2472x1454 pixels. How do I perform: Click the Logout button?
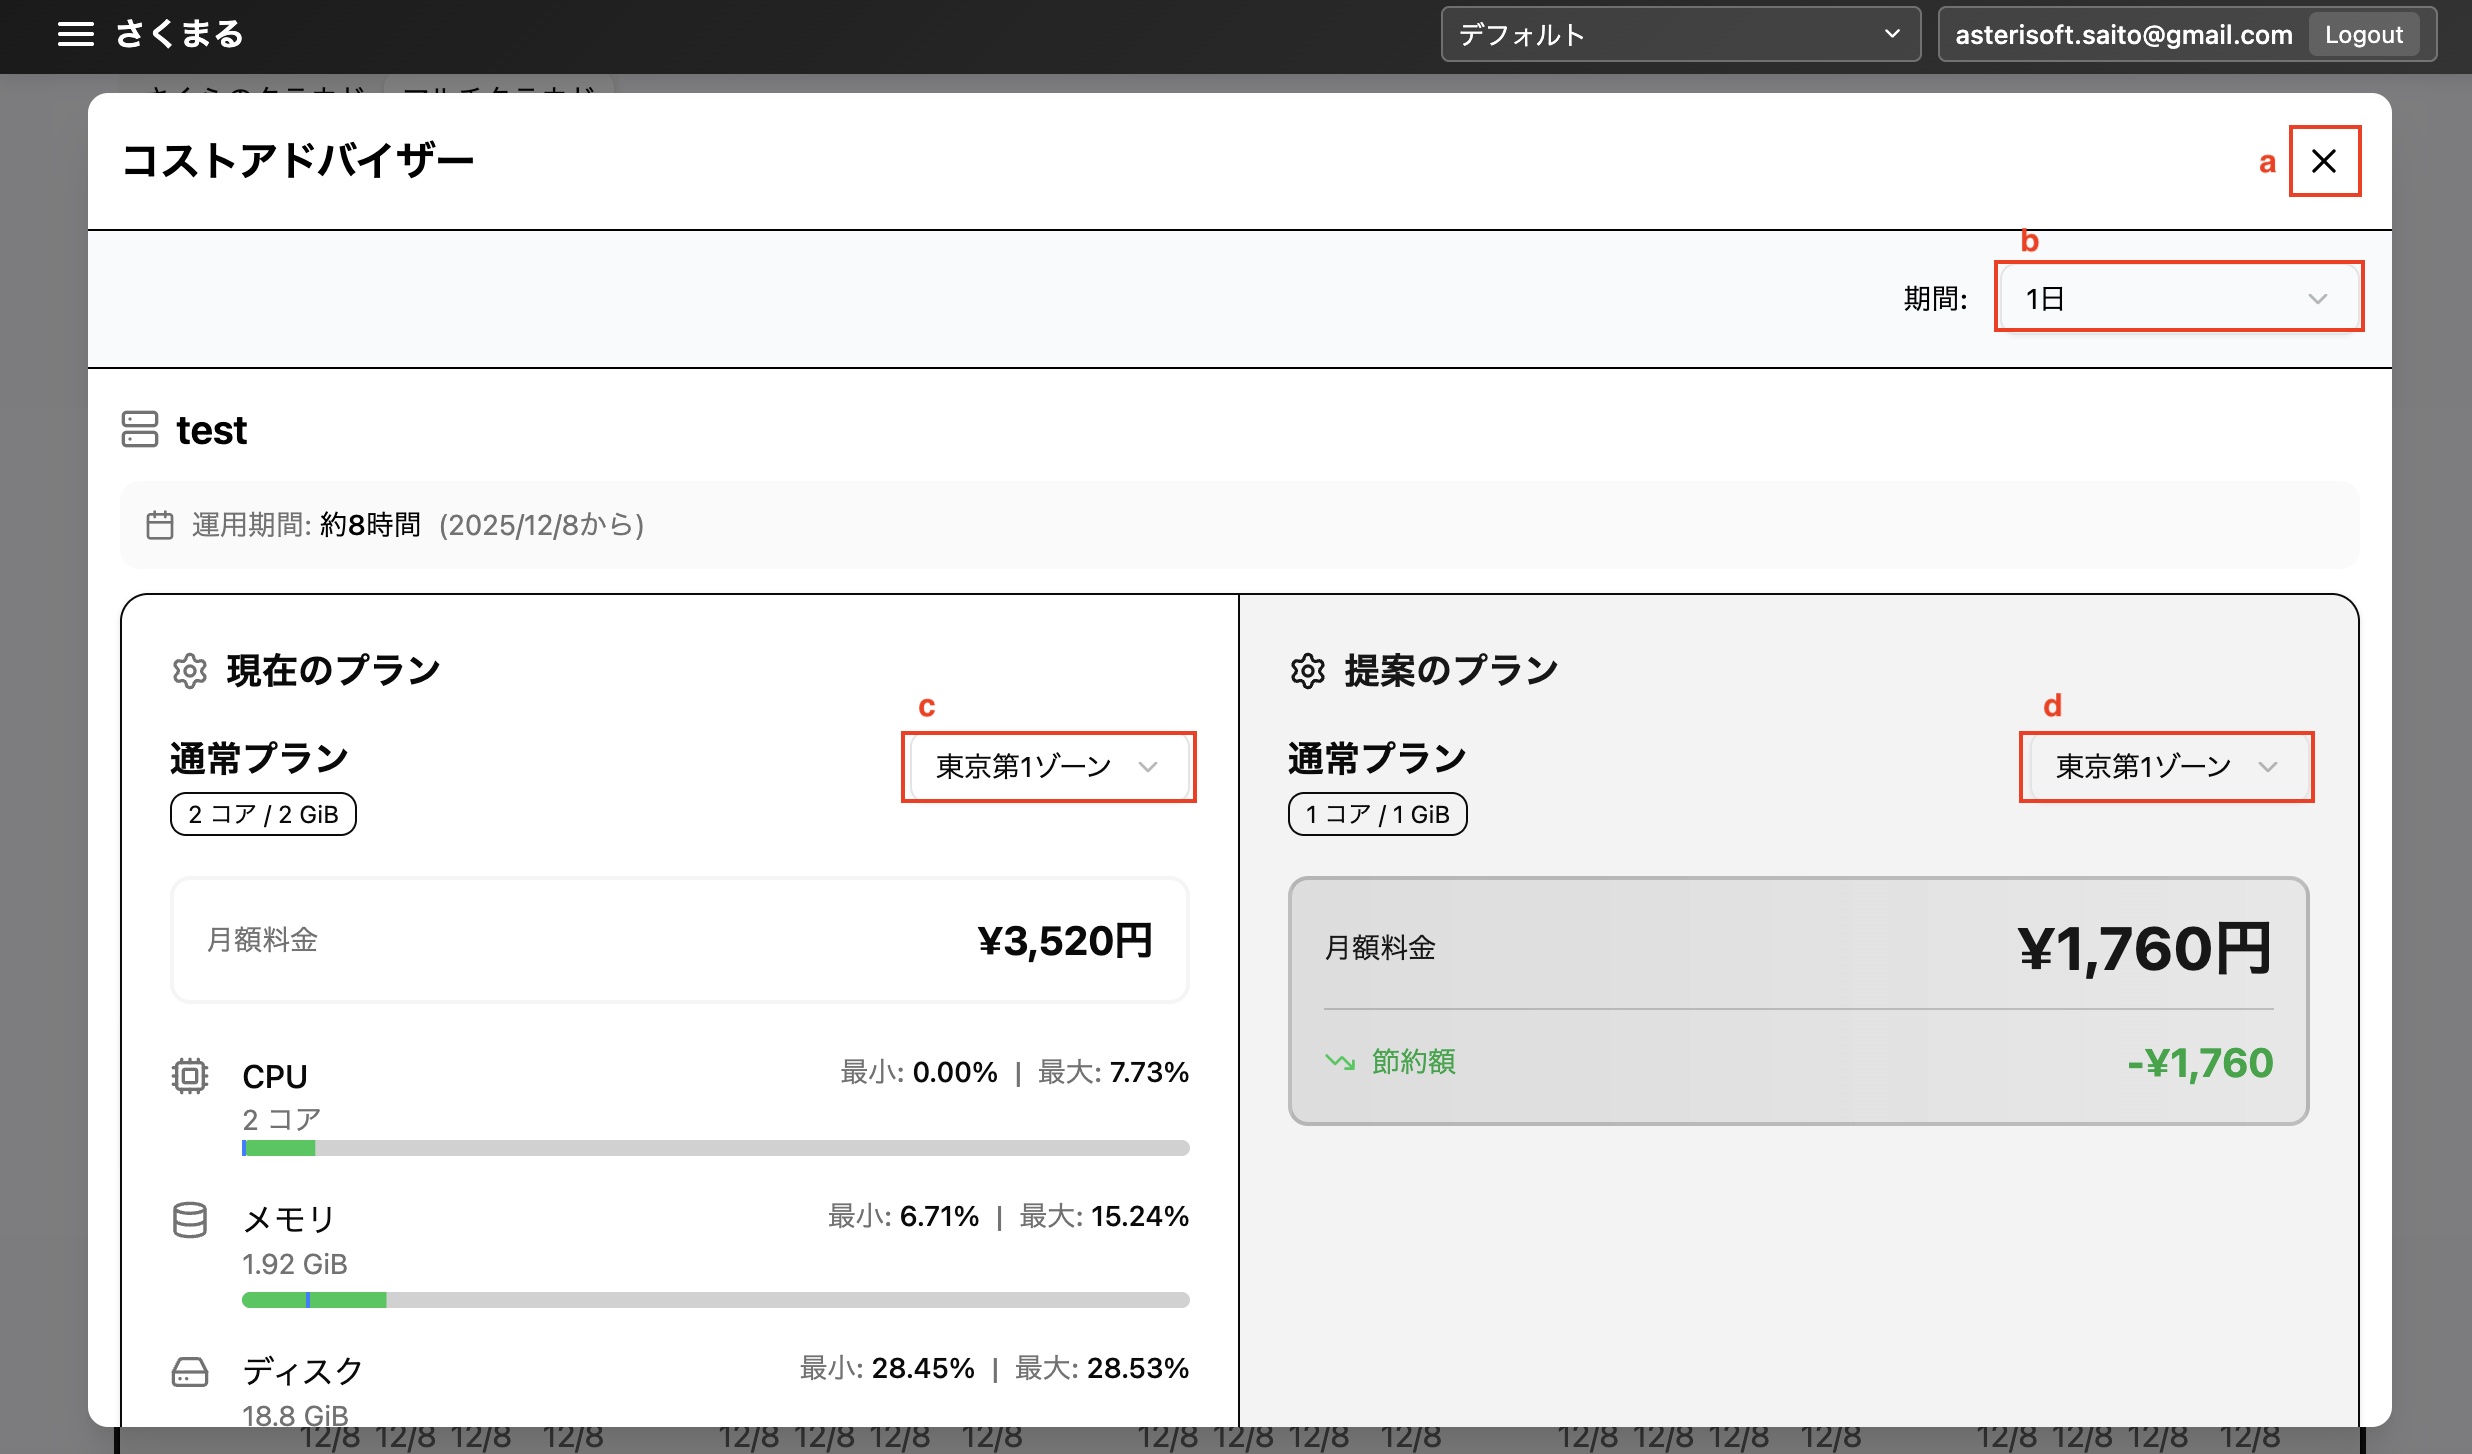2363,35
